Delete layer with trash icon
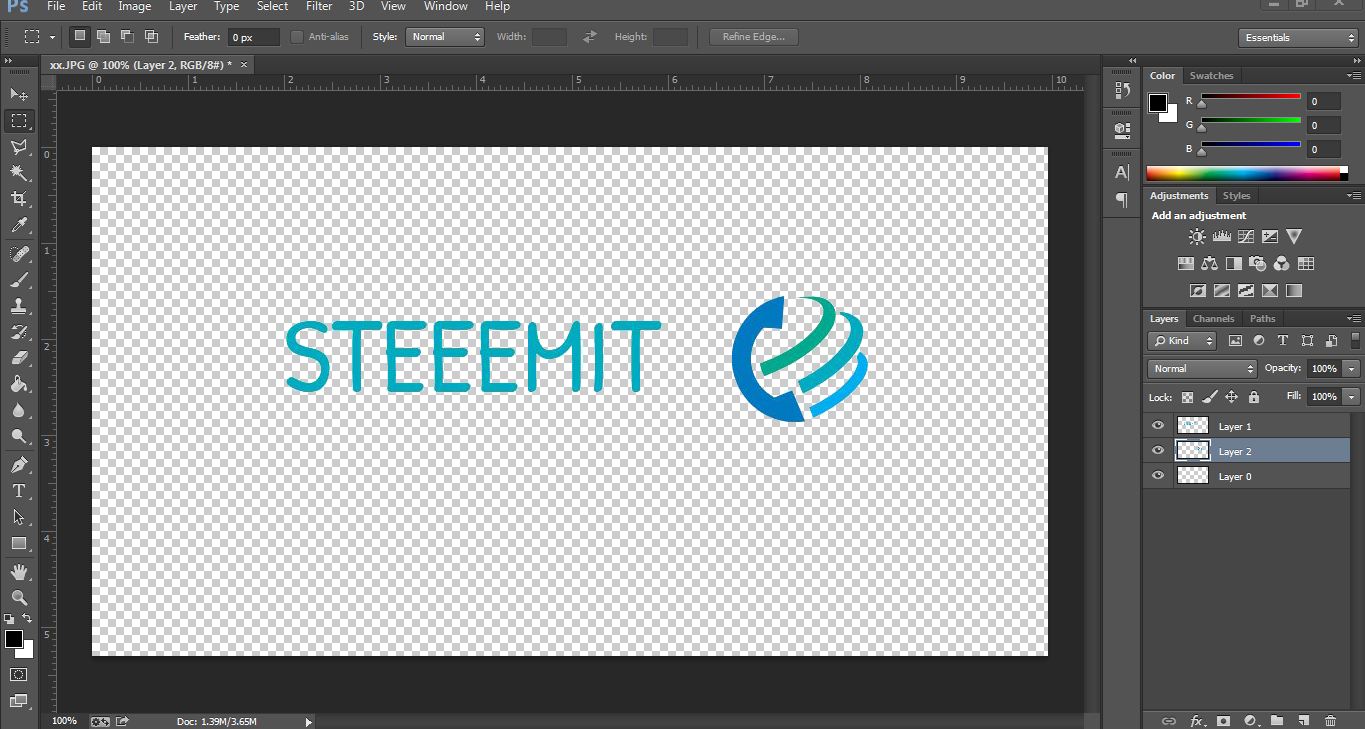The image size is (1365, 729). [1330, 720]
